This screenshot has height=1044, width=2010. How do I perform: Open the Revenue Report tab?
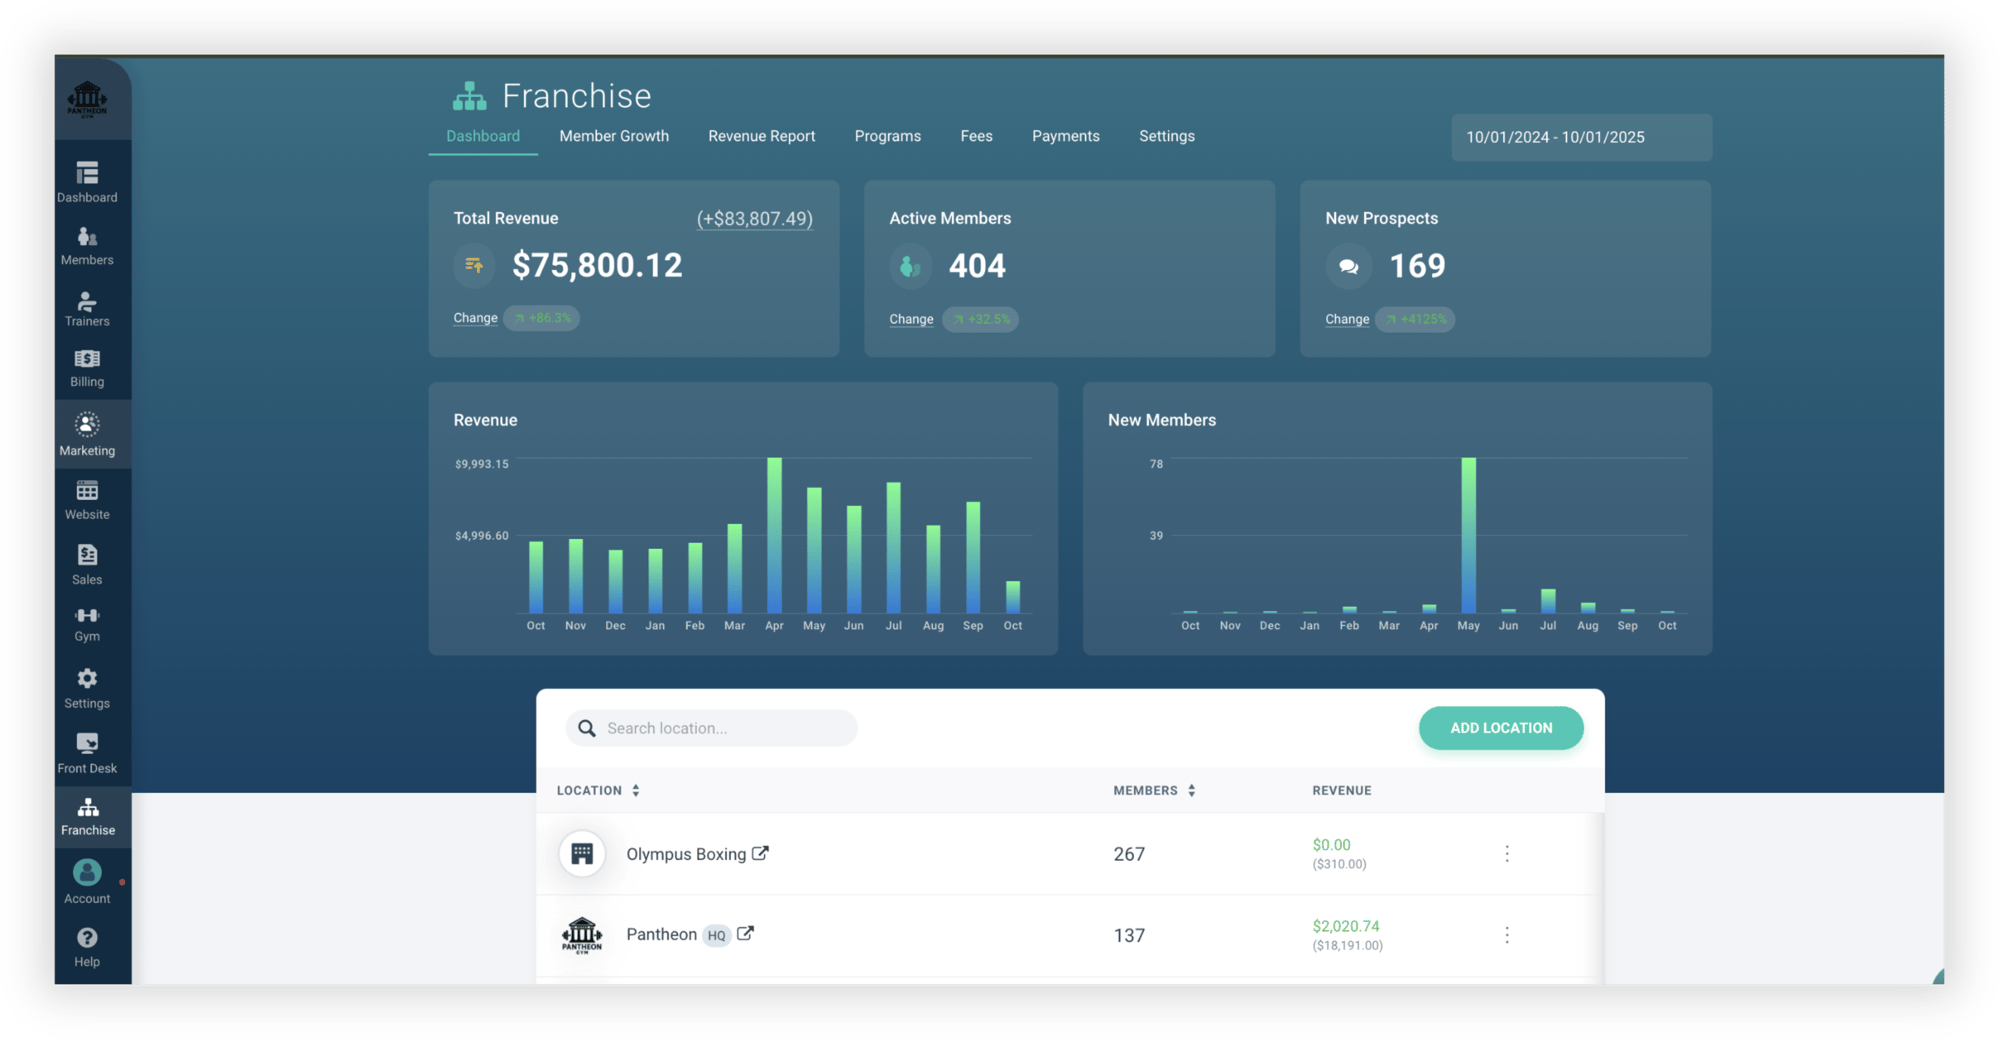click(x=762, y=136)
